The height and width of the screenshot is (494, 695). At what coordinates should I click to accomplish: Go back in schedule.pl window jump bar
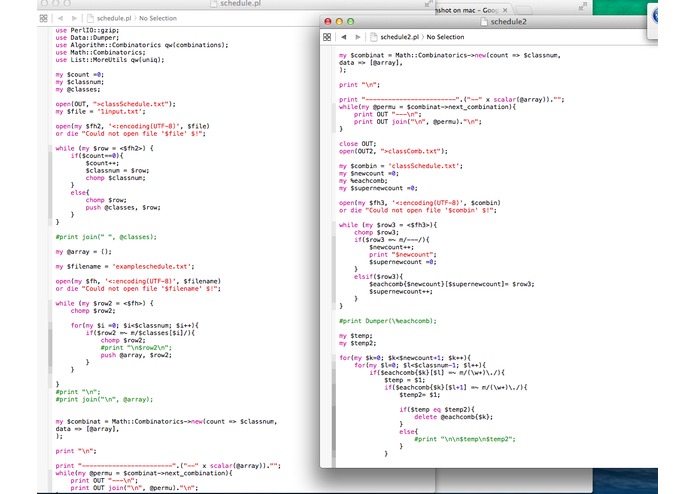pos(60,18)
